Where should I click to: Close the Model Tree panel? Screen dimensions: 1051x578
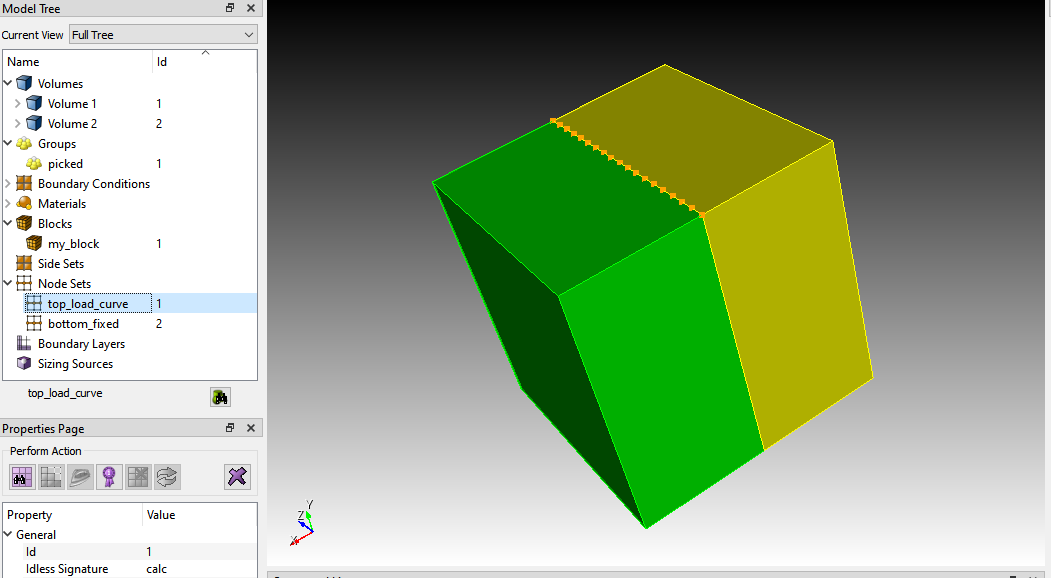pos(251,8)
